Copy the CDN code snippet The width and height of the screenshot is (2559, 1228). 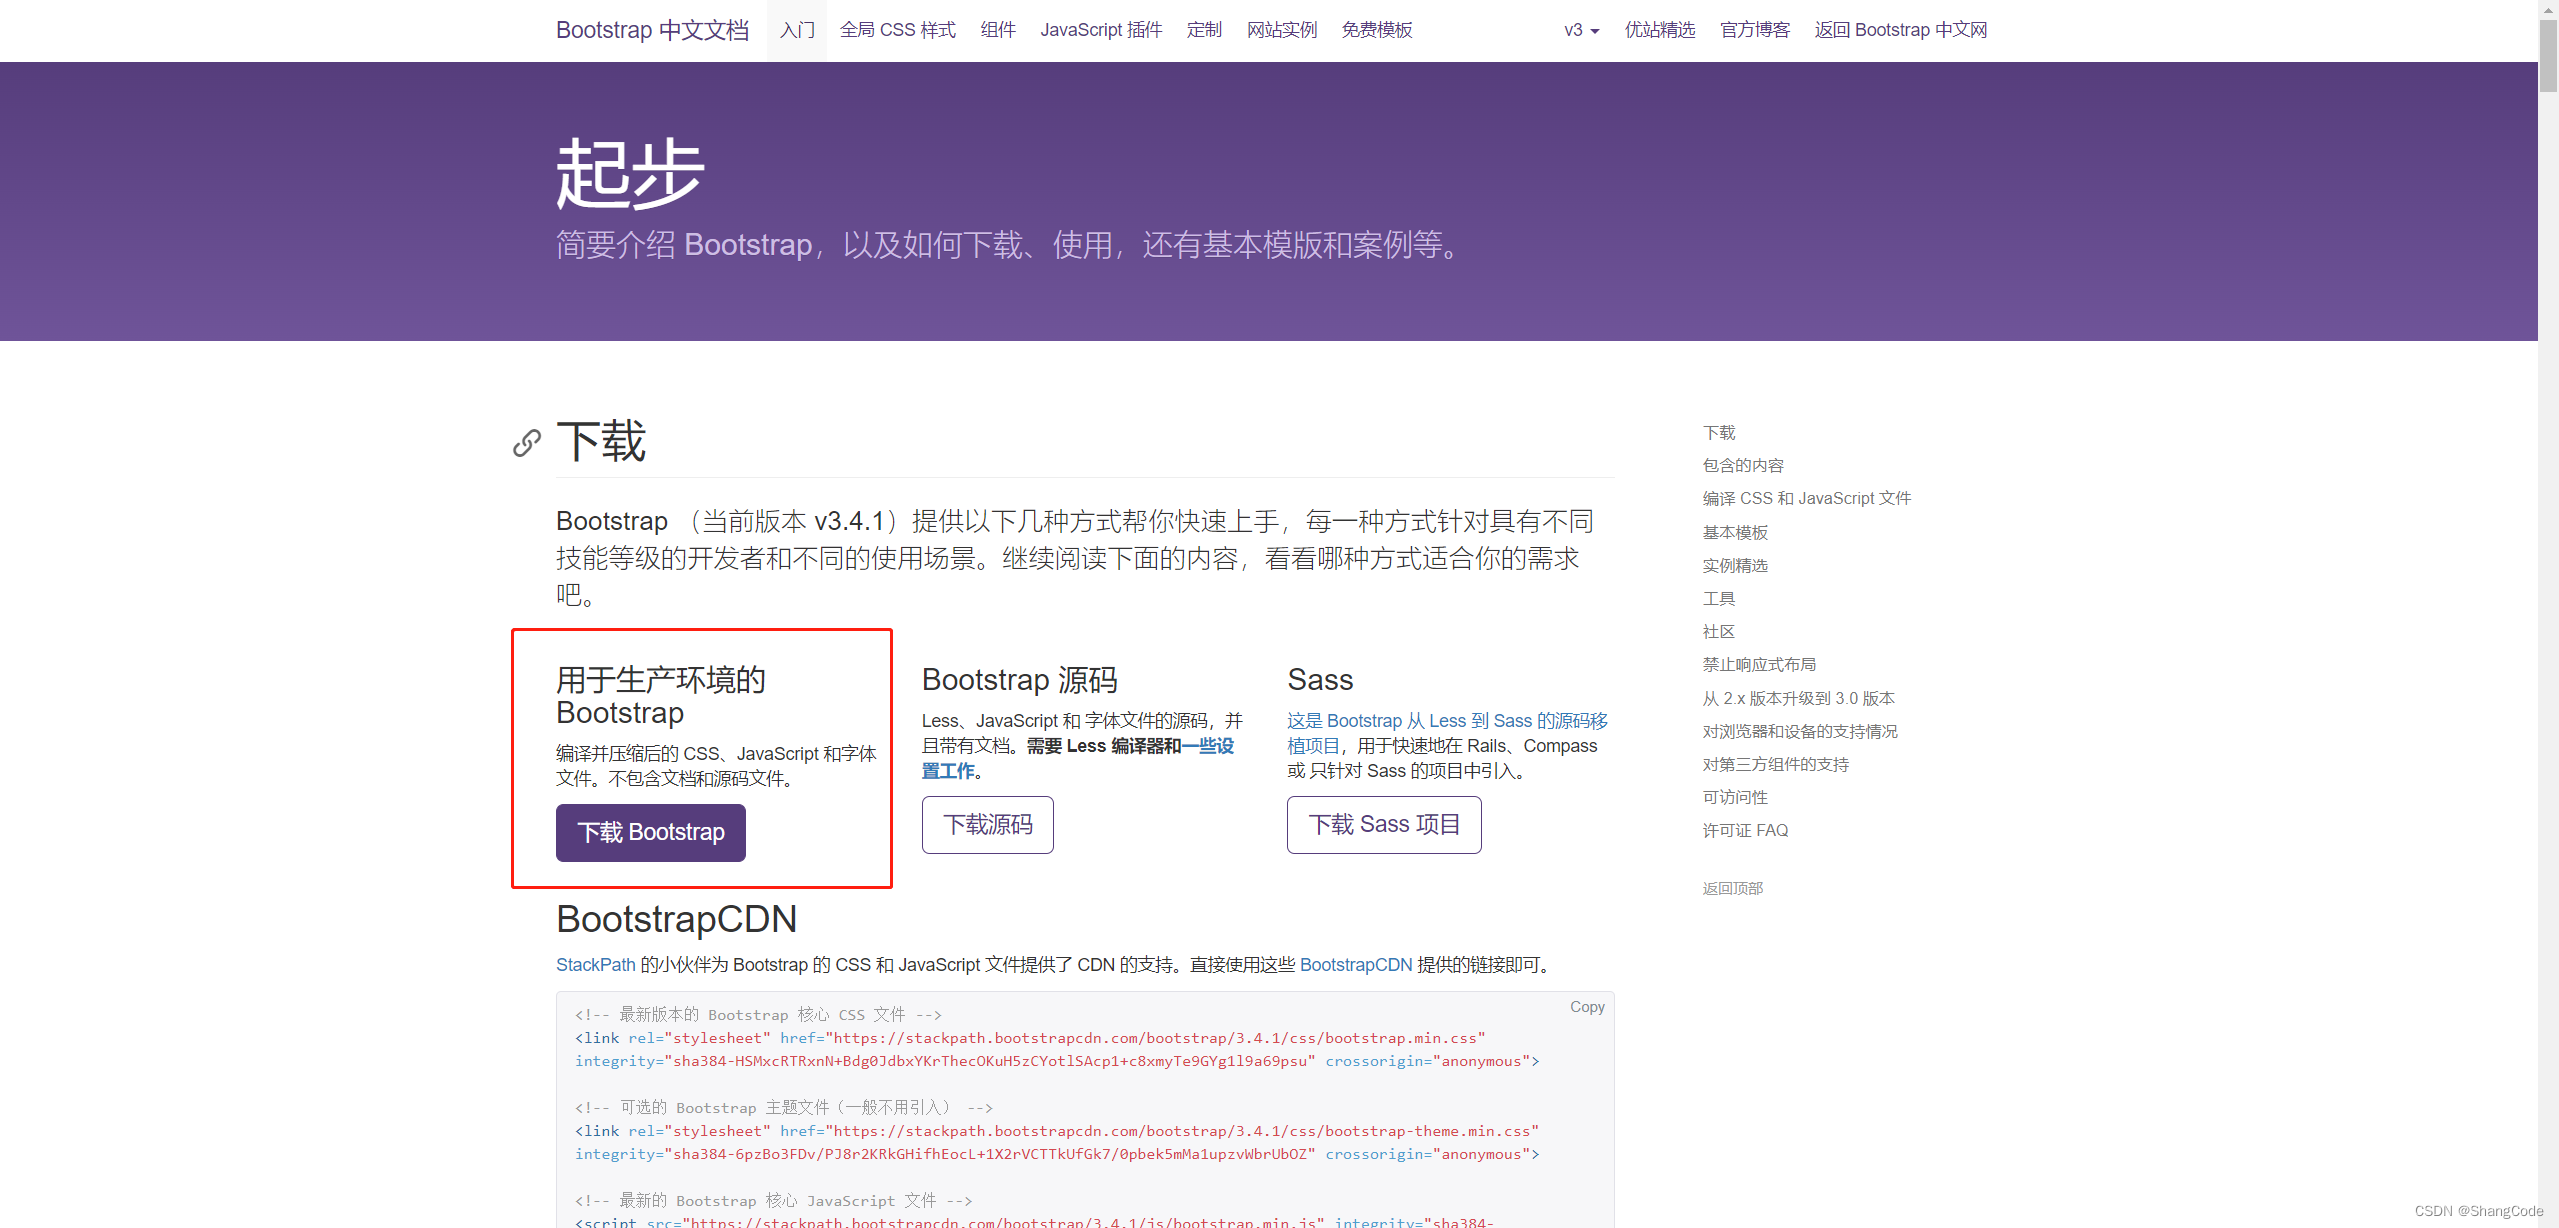click(1587, 1007)
